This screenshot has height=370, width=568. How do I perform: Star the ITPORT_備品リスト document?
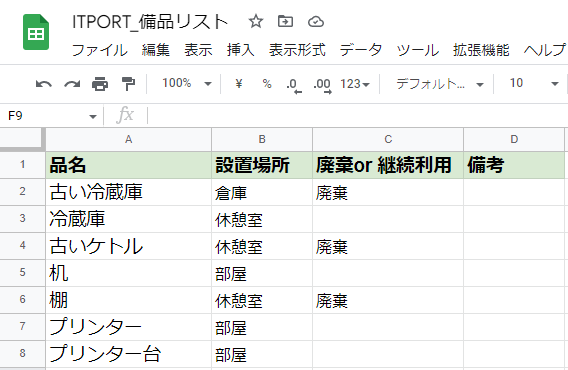point(256,21)
